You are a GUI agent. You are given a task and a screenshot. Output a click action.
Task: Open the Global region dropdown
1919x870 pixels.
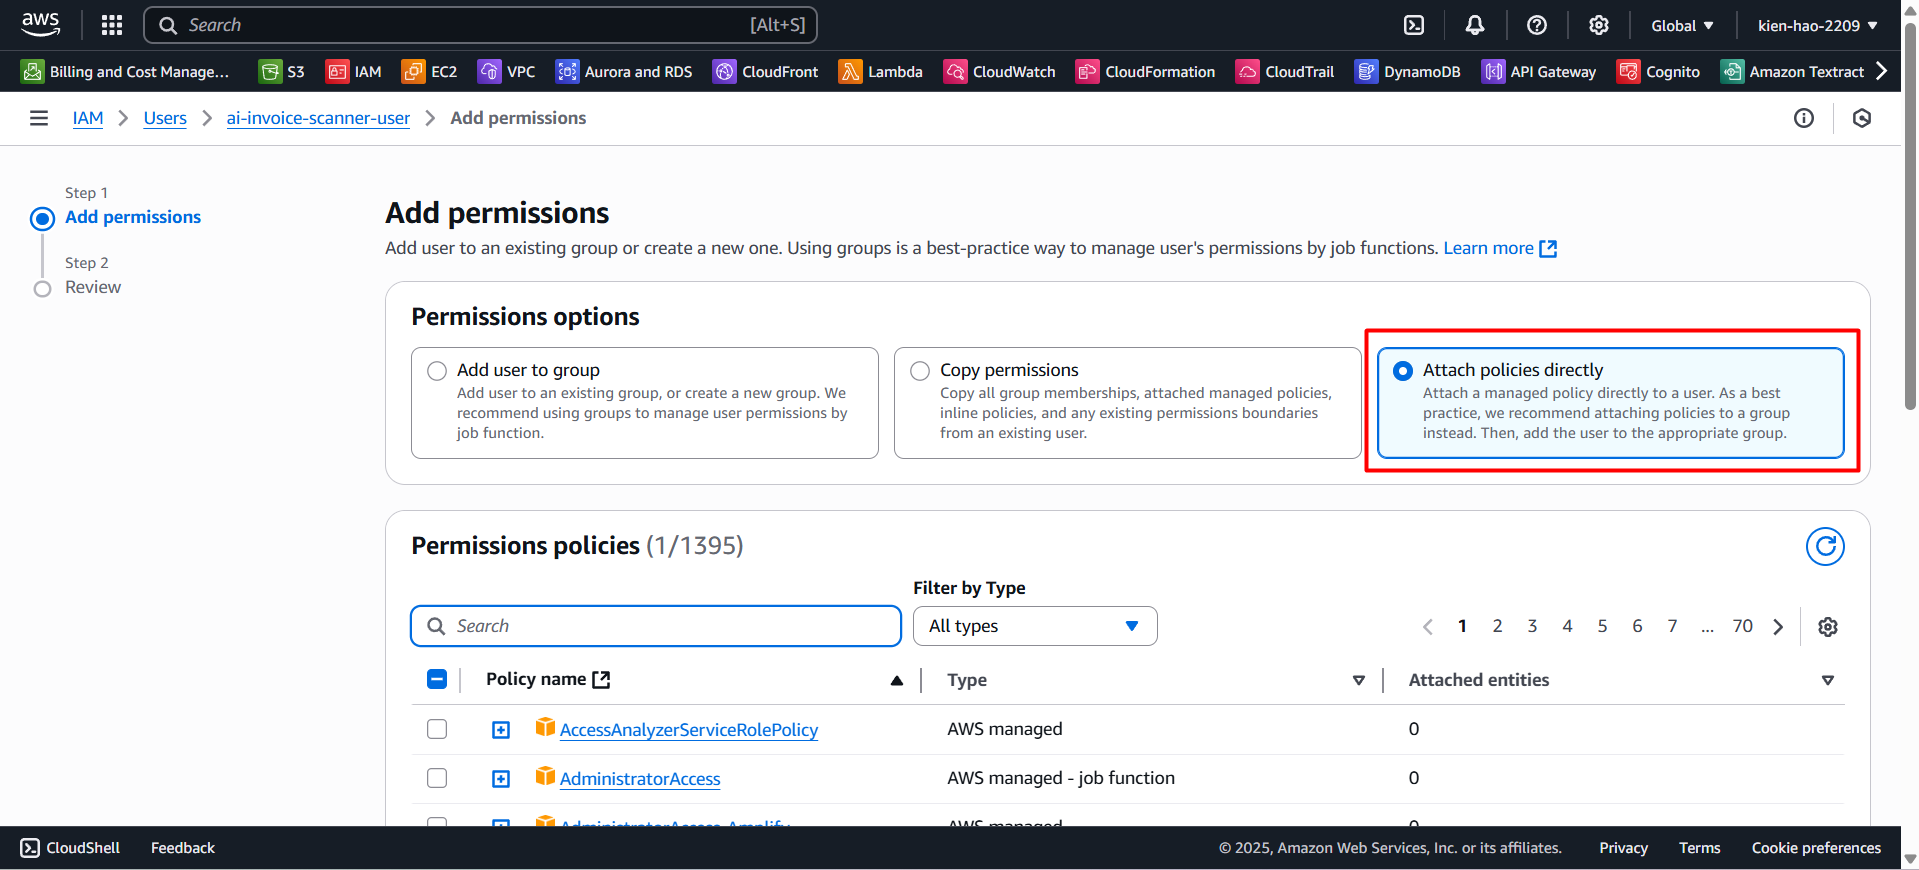[1682, 25]
